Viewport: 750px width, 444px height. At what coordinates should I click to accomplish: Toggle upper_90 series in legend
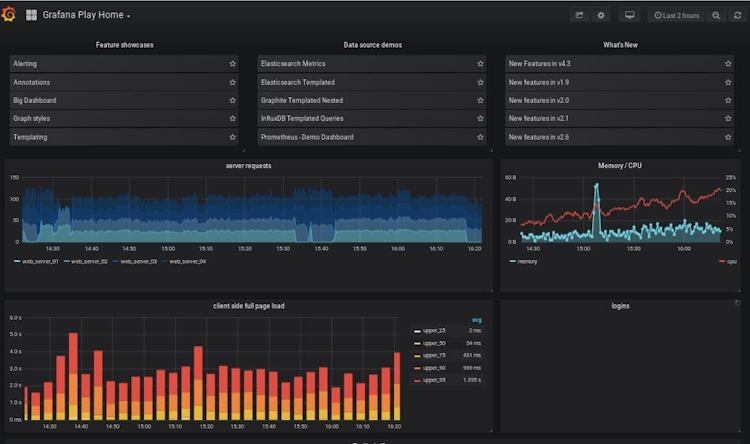[x=430, y=368]
